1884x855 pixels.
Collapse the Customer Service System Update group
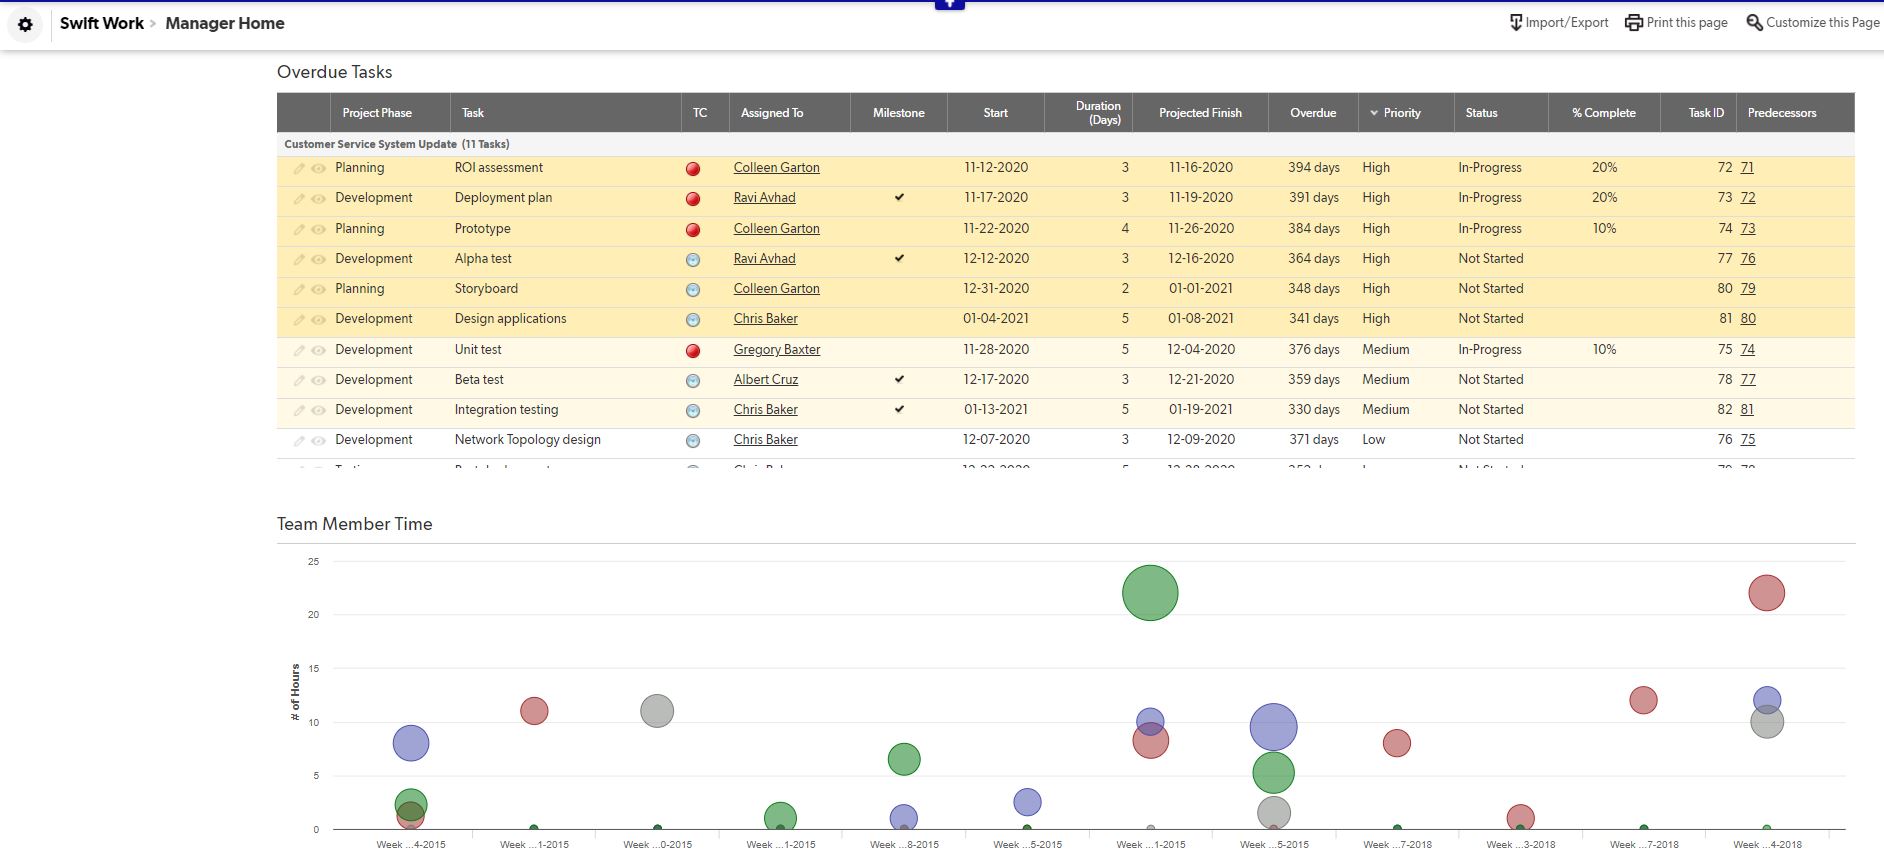(396, 144)
